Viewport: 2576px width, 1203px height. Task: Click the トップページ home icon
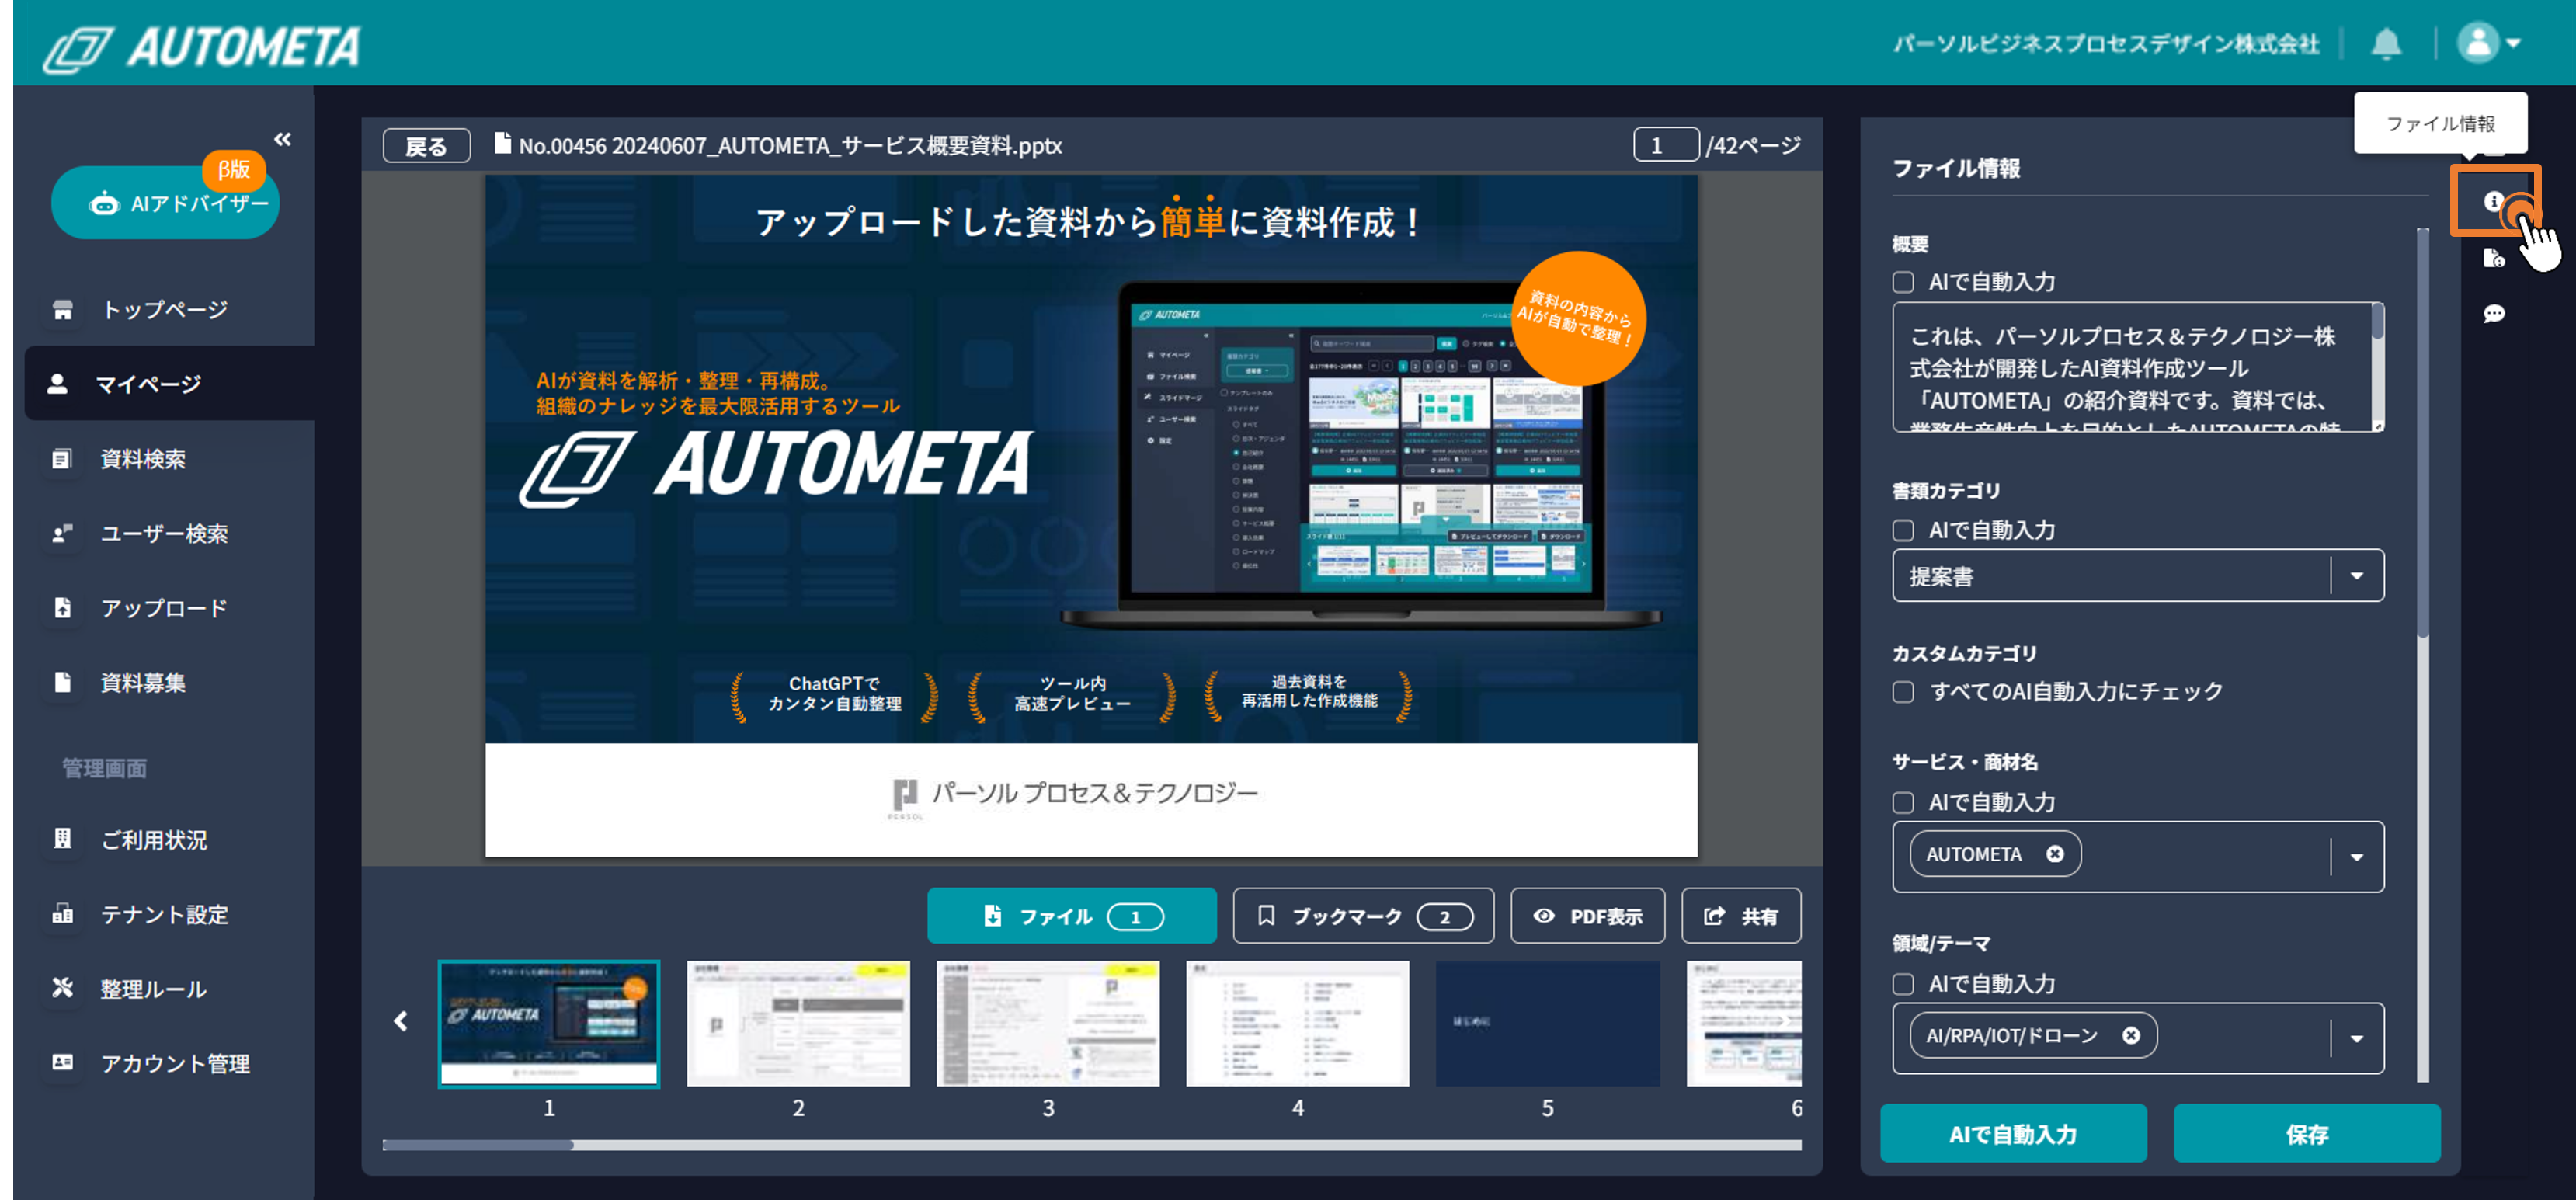[x=62, y=310]
